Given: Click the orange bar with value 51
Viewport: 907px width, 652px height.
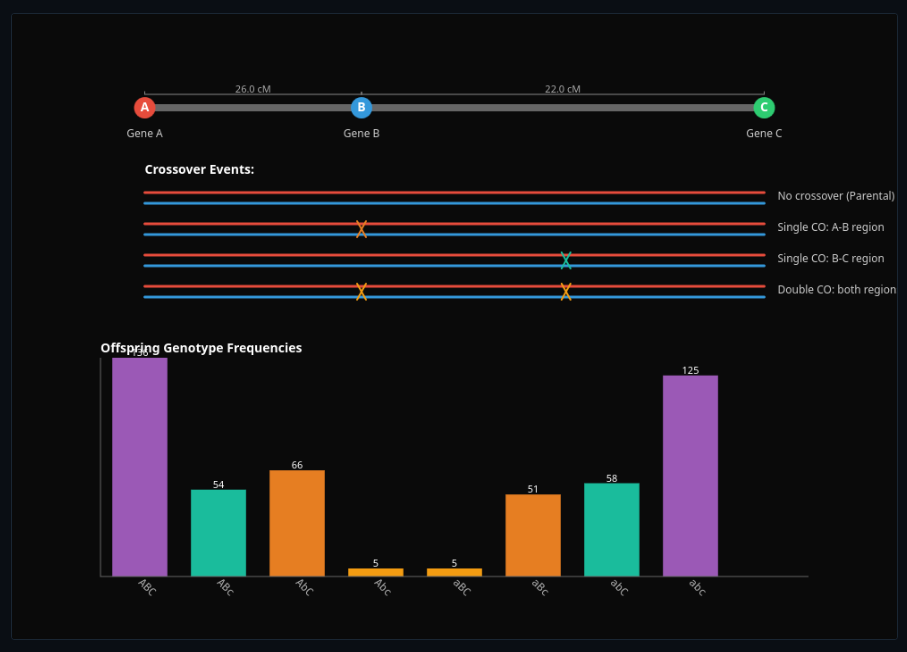Looking at the screenshot, I should (533, 535).
